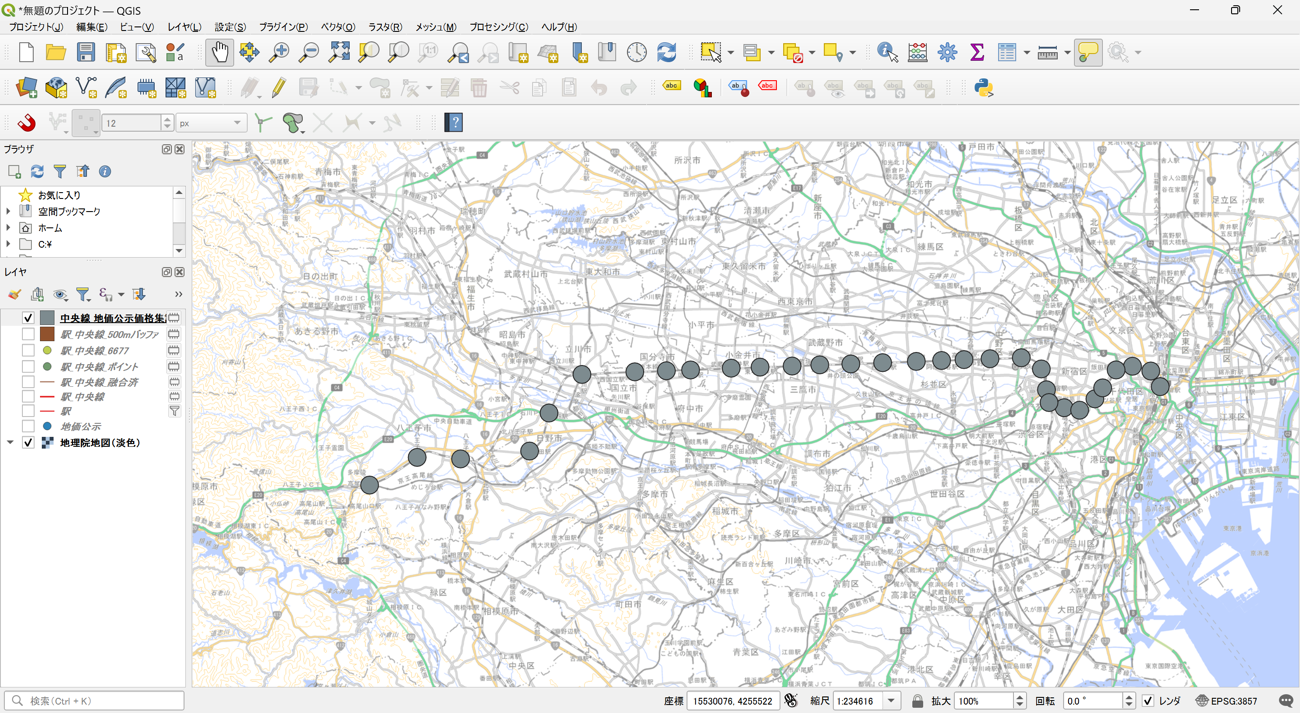Image resolution: width=1300 pixels, height=713 pixels.
Task: Open the プロセシング(C) menu
Action: 499,27
